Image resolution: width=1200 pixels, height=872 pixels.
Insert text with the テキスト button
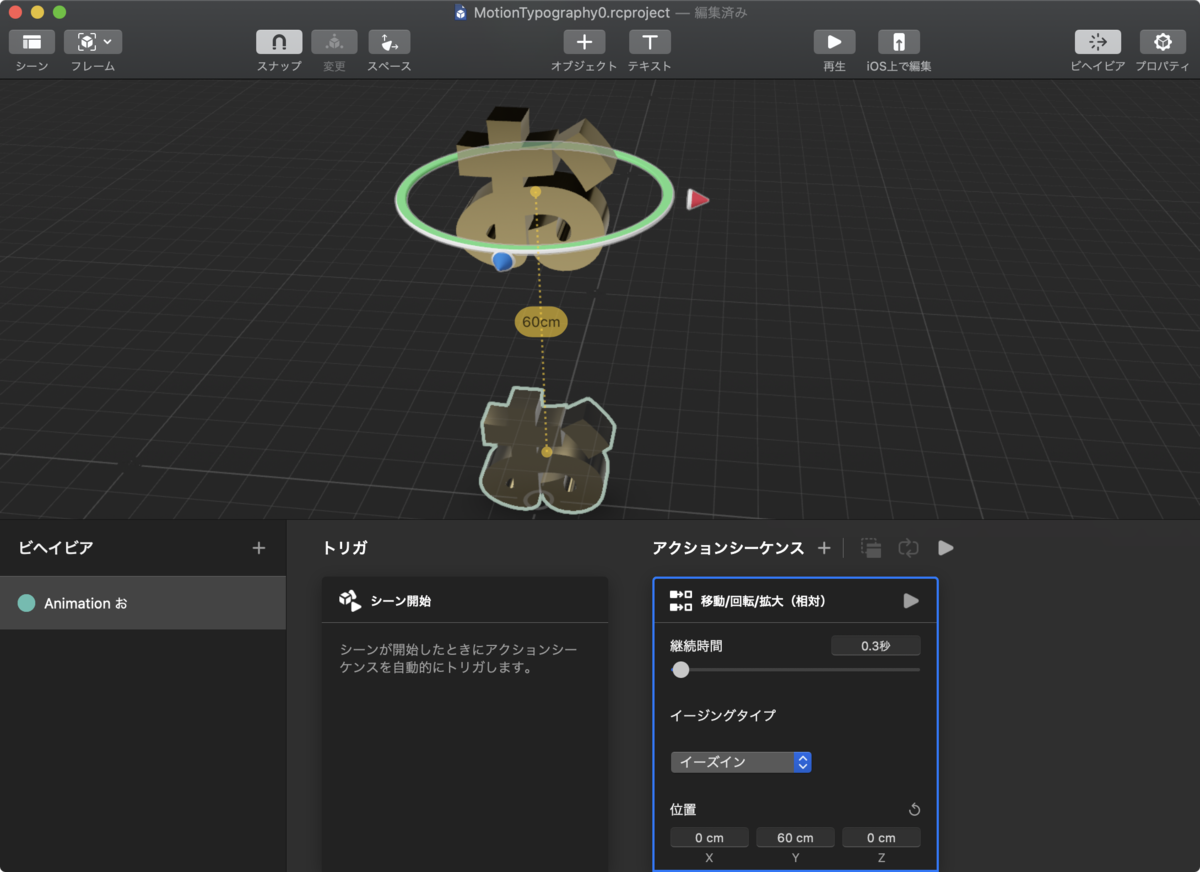click(649, 42)
